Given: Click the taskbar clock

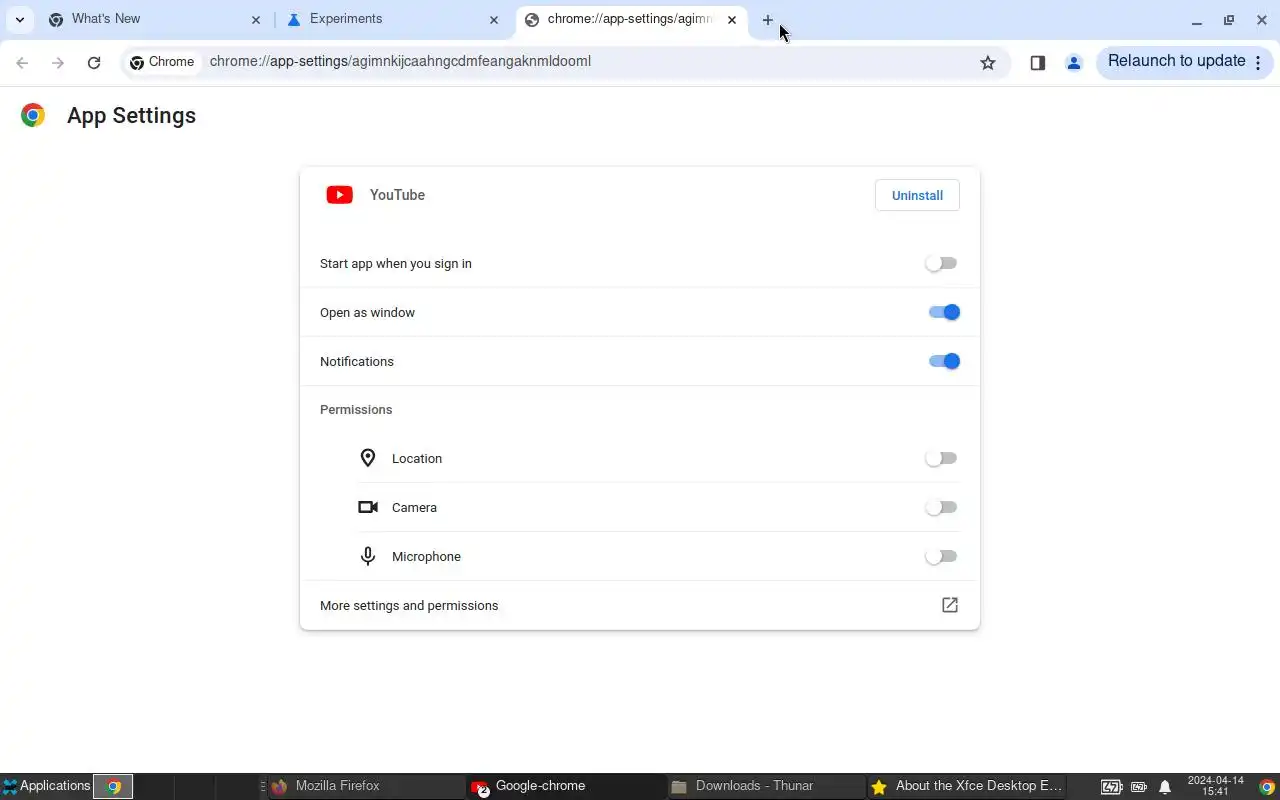Looking at the screenshot, I should pyautogui.click(x=1216, y=787).
